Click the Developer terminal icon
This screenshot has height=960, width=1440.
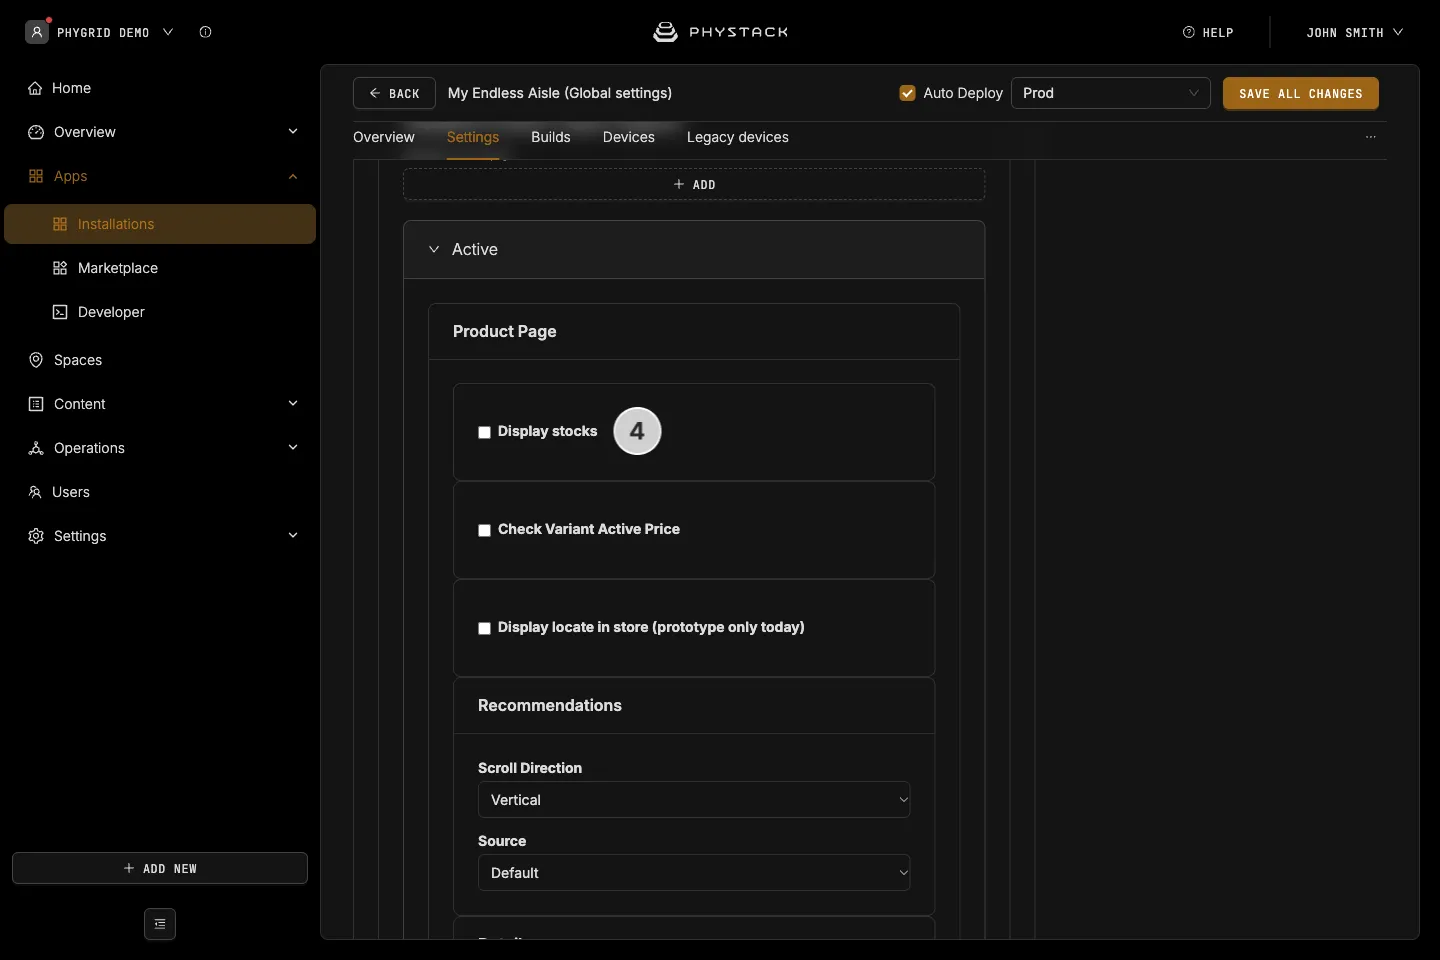(x=60, y=312)
